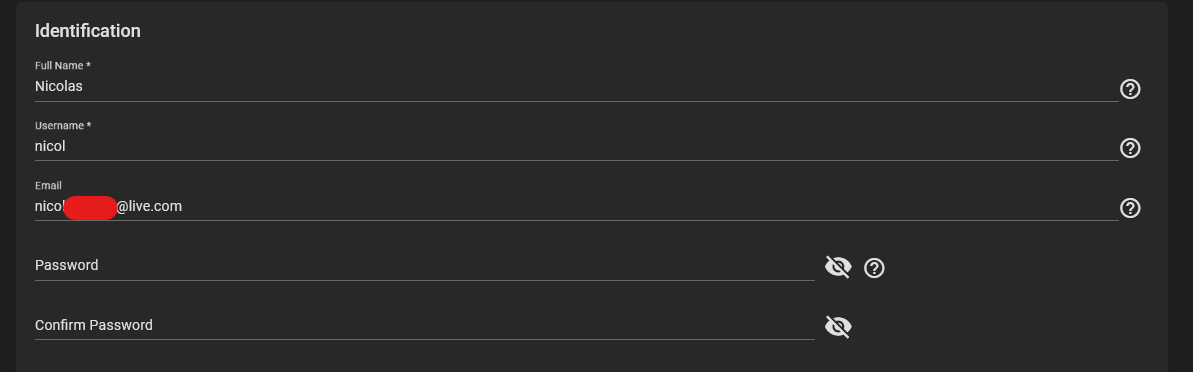Click the small Email label text

pyautogui.click(x=48, y=186)
